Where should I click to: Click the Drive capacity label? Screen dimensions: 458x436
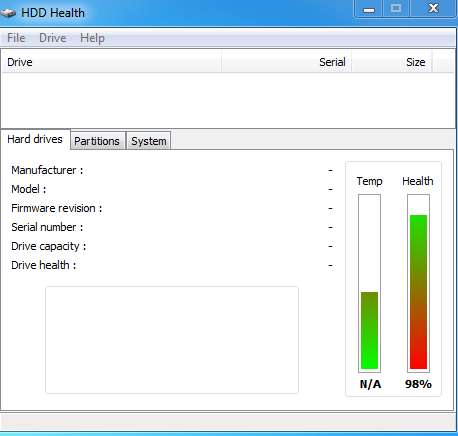point(49,246)
